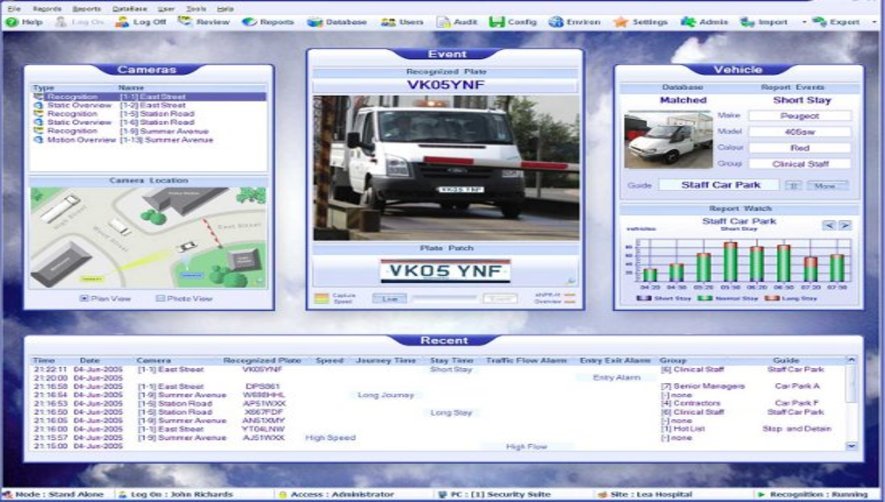Click the Live button in Event panel

click(x=389, y=298)
